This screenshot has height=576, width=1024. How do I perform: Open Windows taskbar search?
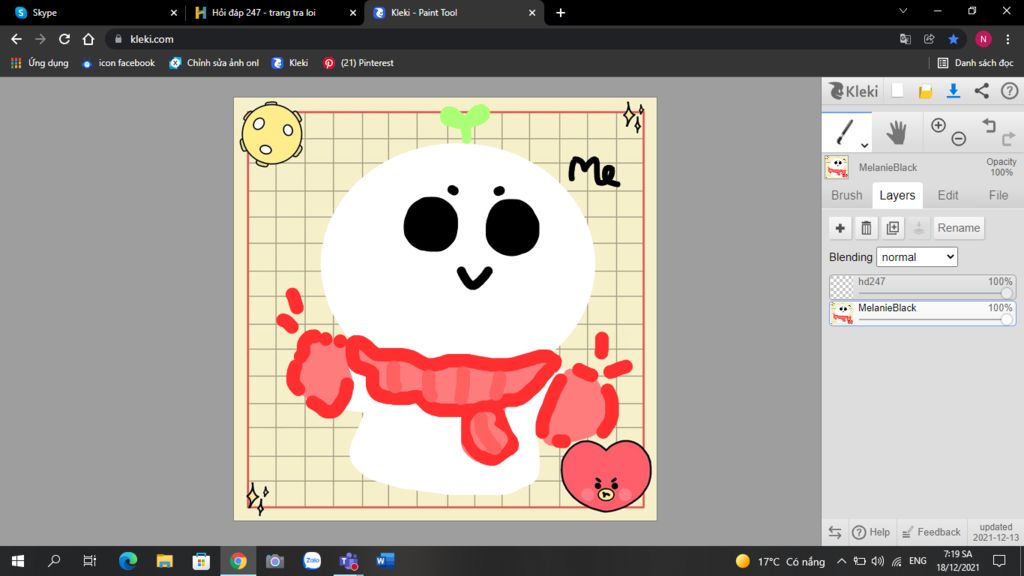pyautogui.click(x=54, y=561)
